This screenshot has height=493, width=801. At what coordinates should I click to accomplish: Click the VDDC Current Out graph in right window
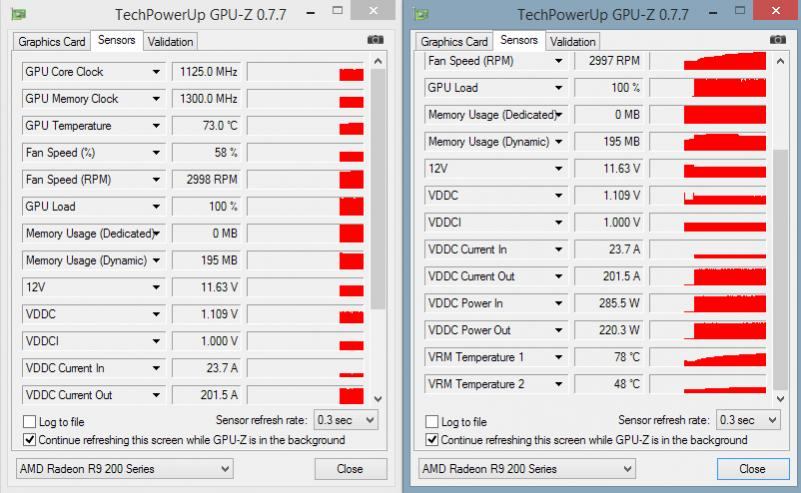(x=708, y=276)
